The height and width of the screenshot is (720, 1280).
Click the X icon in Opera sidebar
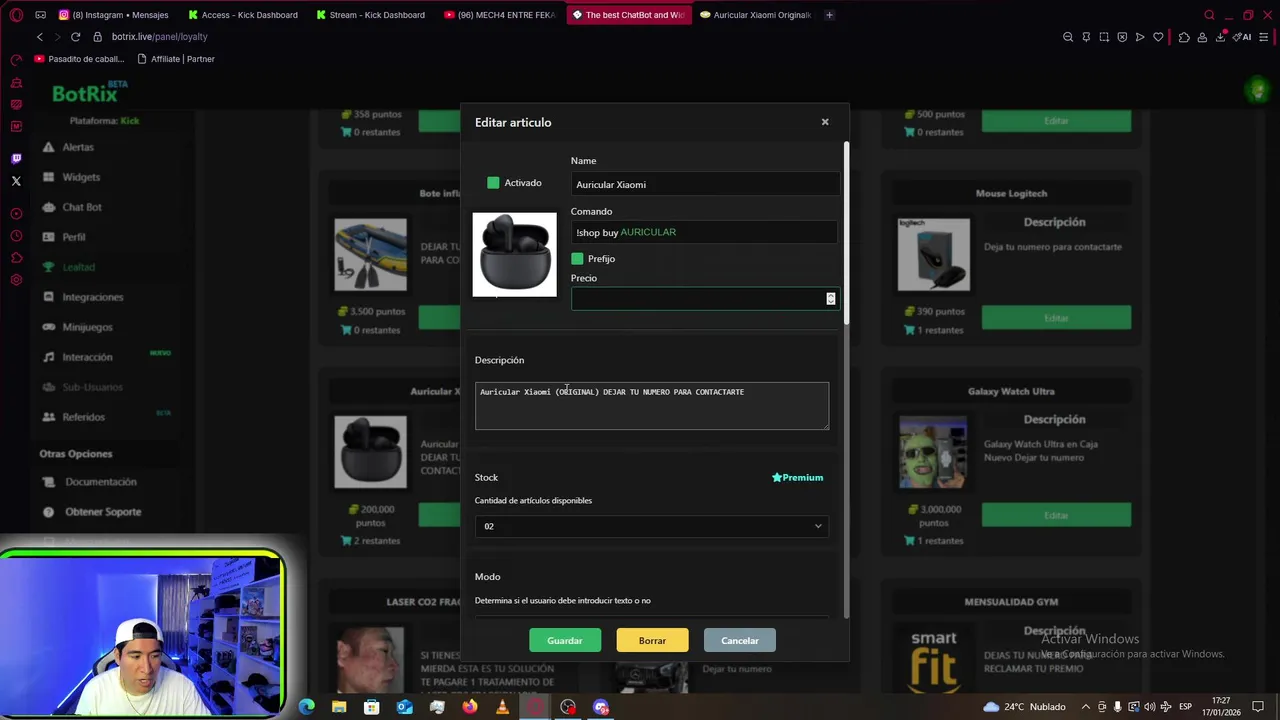coord(16,181)
